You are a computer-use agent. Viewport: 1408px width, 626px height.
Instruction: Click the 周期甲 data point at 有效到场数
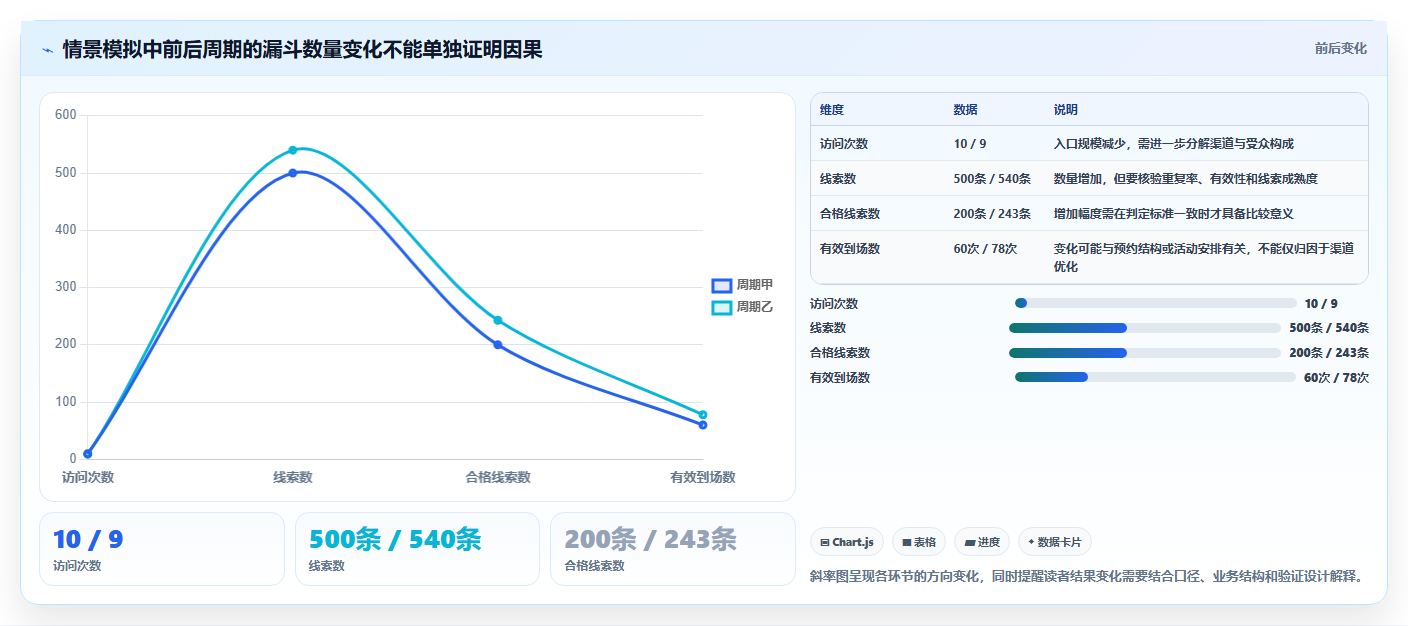[703, 425]
